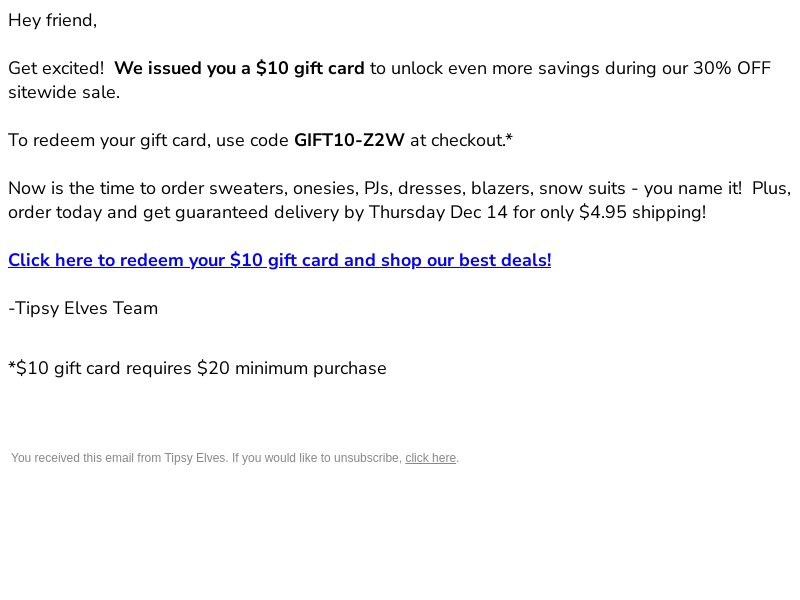The height and width of the screenshot is (600, 800).
Task: Click the '30% OFF' text
Action: pos(732,68)
